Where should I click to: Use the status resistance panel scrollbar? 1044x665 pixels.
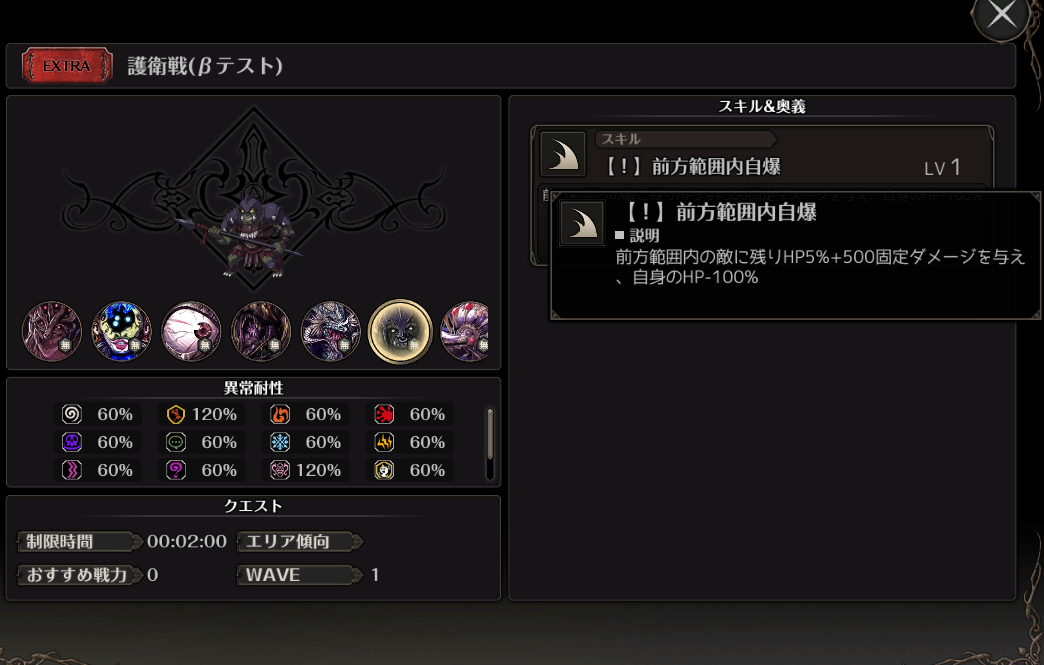pyautogui.click(x=490, y=434)
